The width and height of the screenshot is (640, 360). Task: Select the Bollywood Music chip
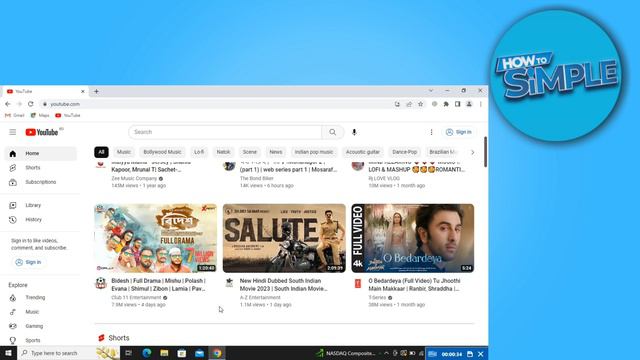(162, 152)
